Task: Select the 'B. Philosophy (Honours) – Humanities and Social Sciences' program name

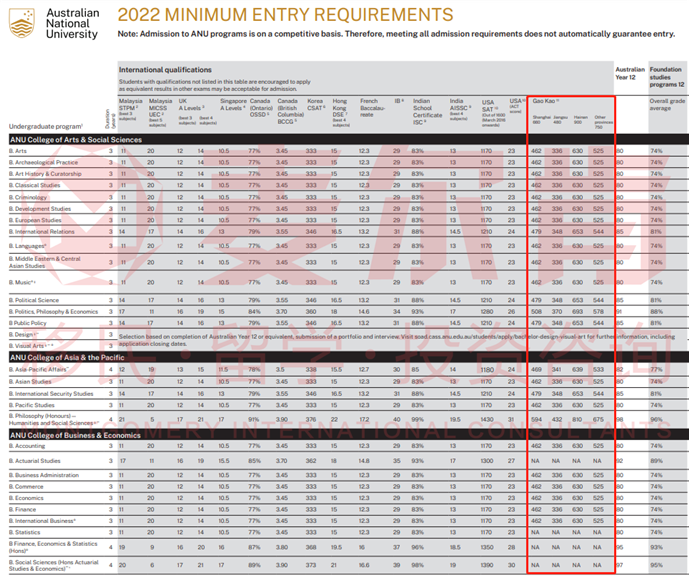Action: pos(54,419)
